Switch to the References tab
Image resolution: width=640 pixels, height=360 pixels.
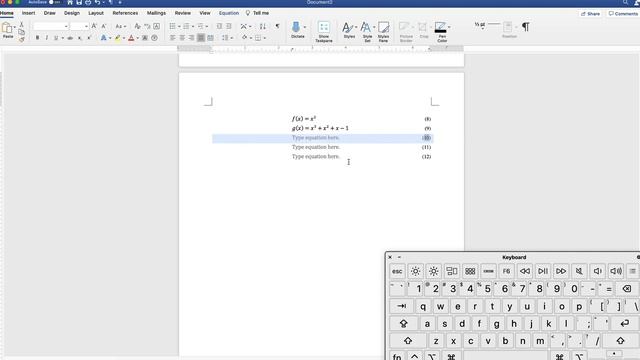point(125,13)
